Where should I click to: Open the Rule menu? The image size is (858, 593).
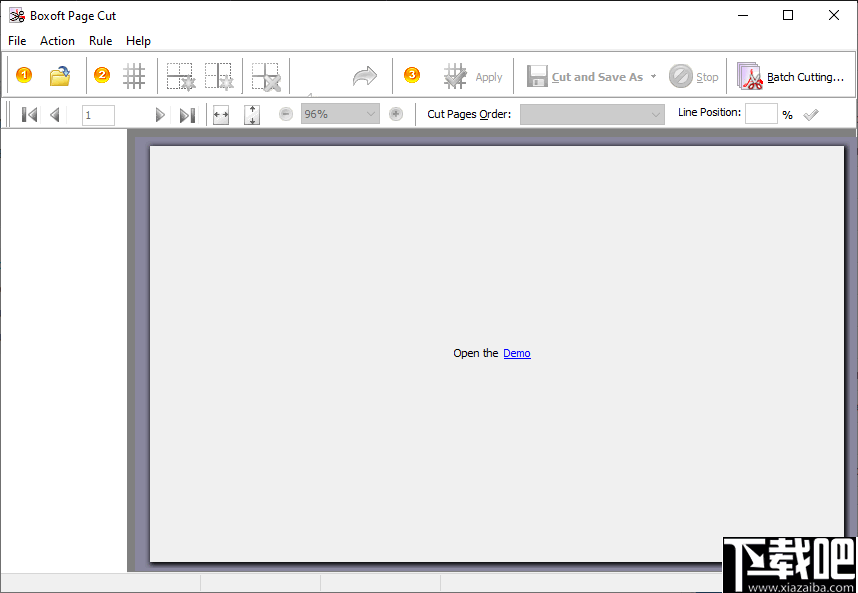point(100,41)
